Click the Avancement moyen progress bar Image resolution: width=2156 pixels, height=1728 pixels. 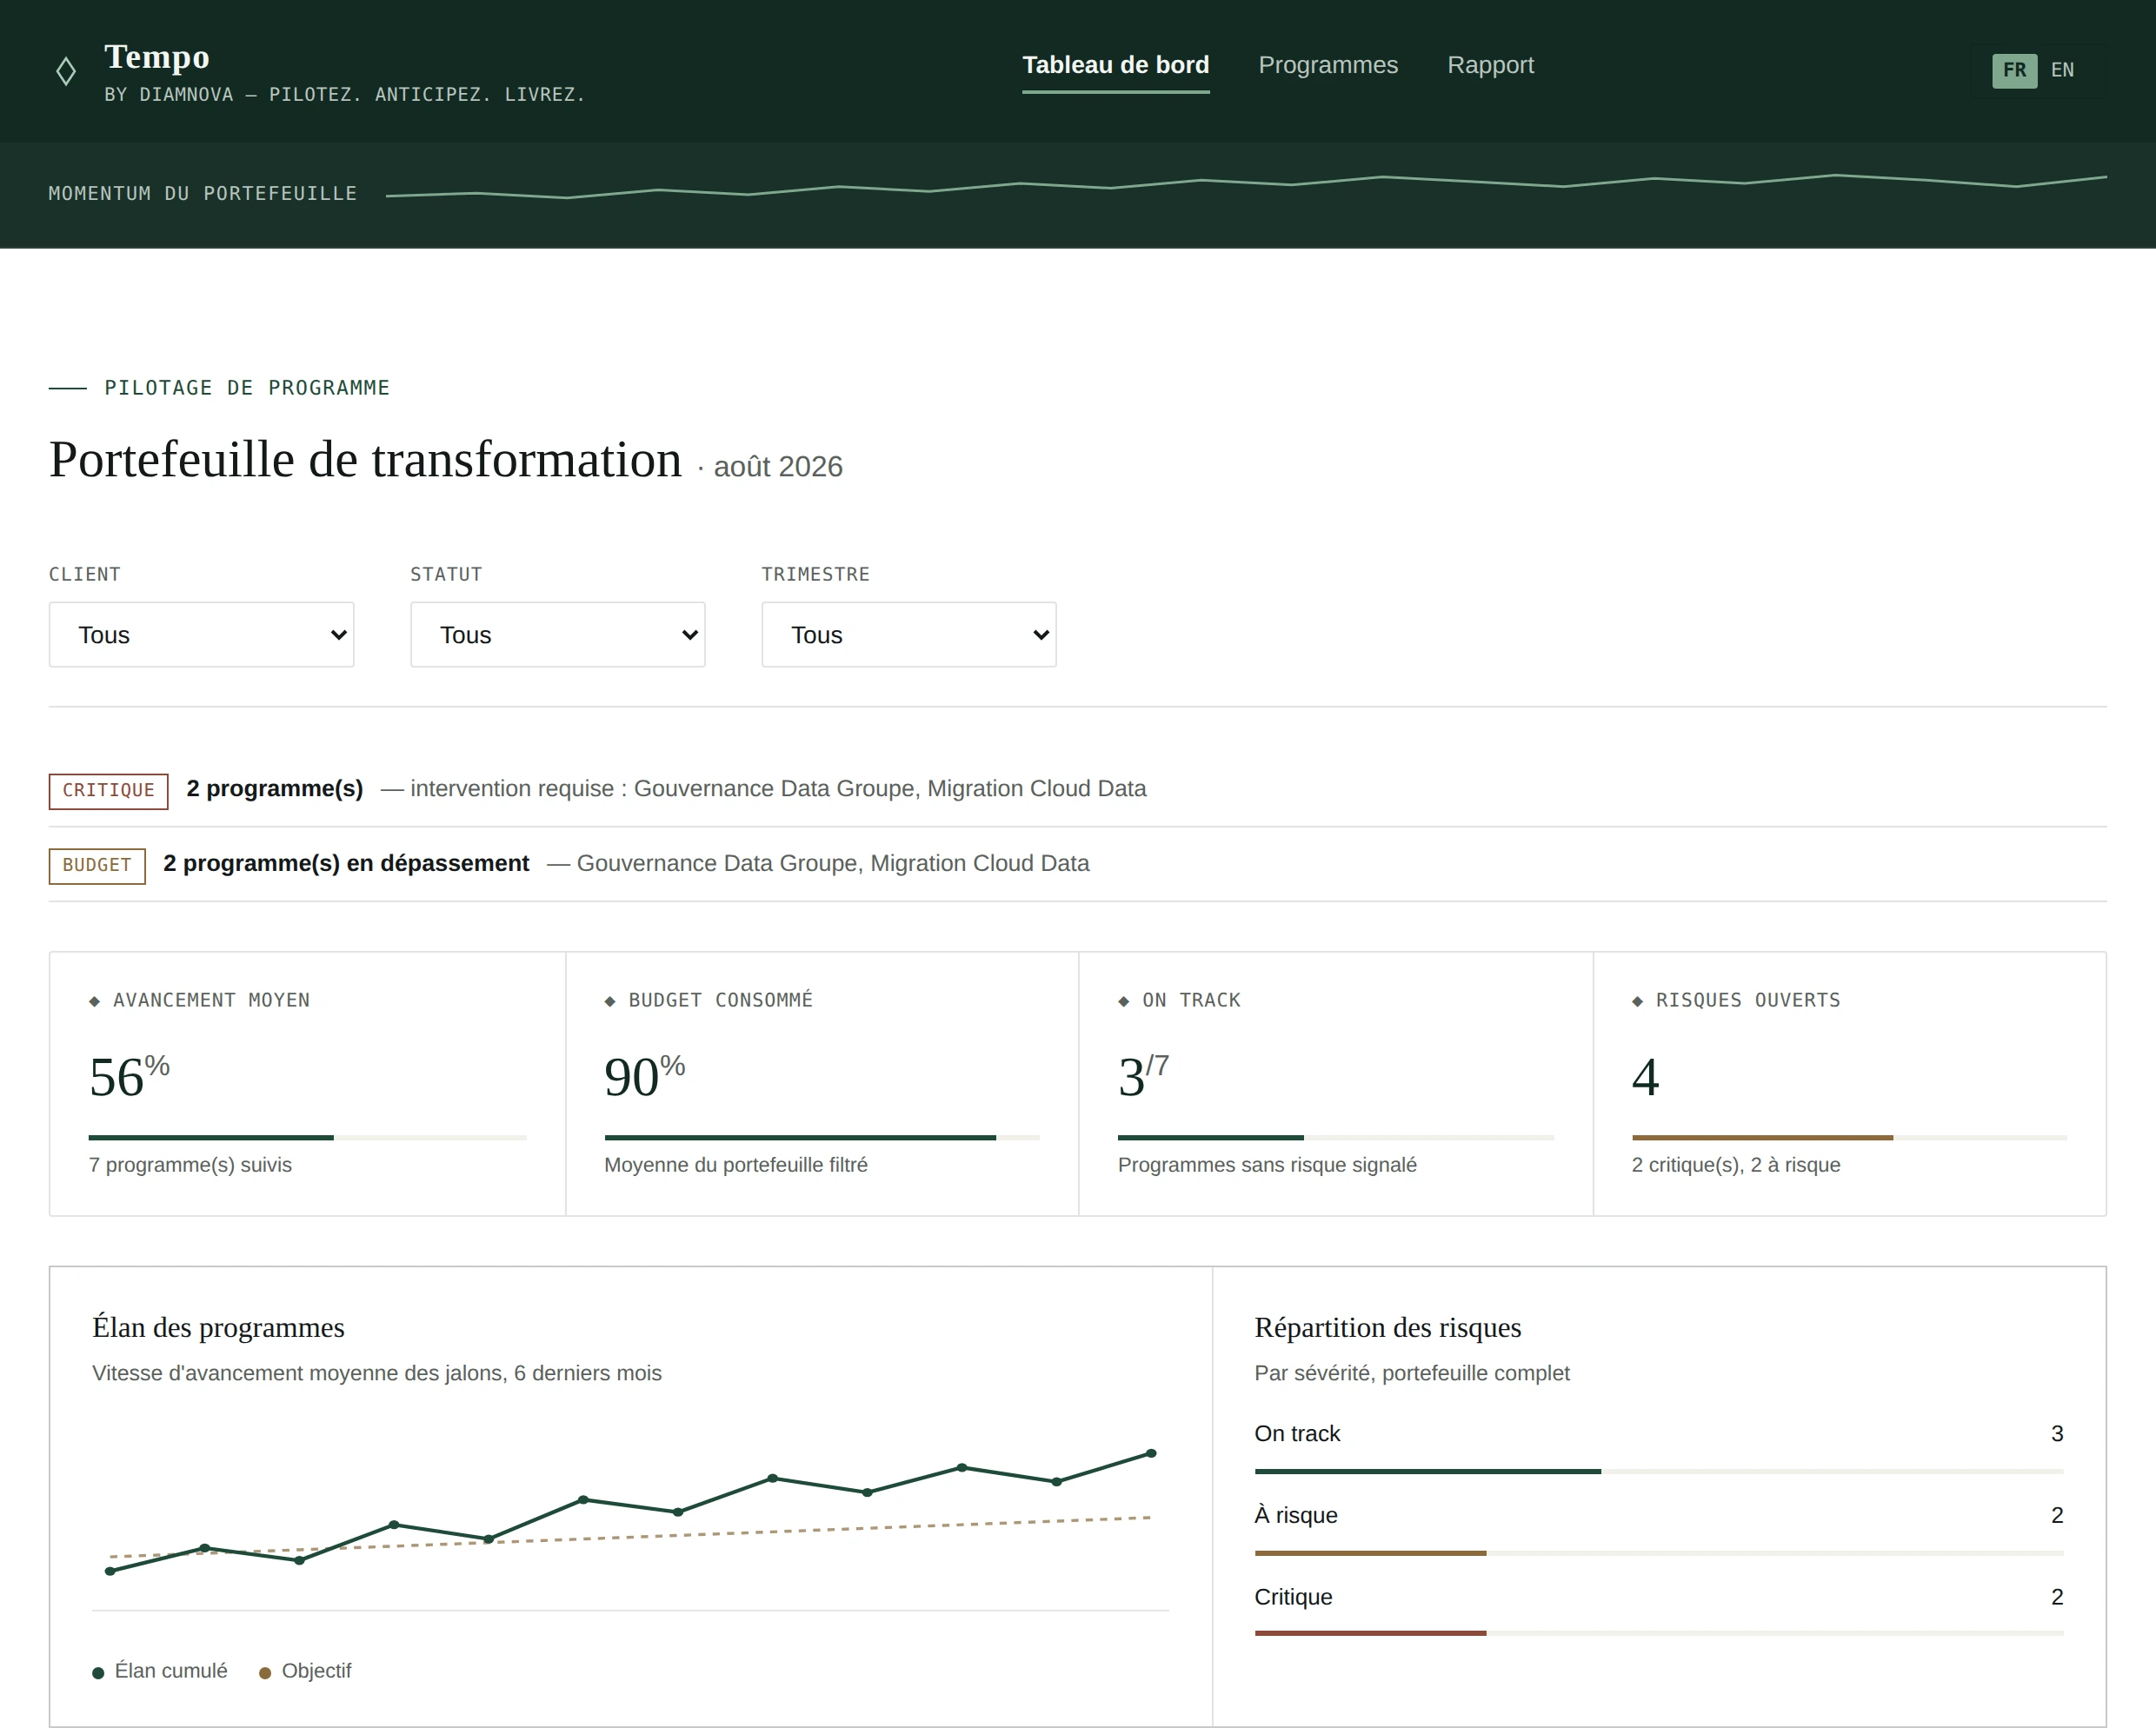[x=307, y=1137]
